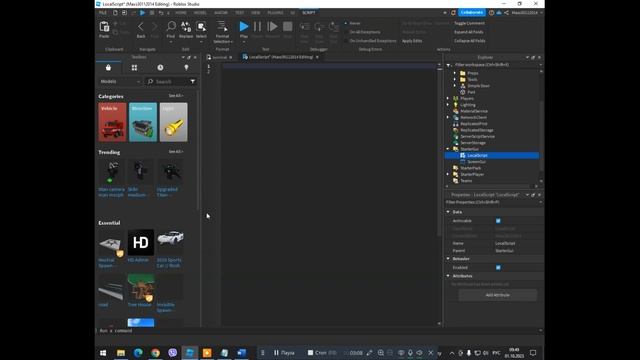Viewport: 640px width, 360px height.
Task: Click the Step Over debugger icon
Action: 319,27
